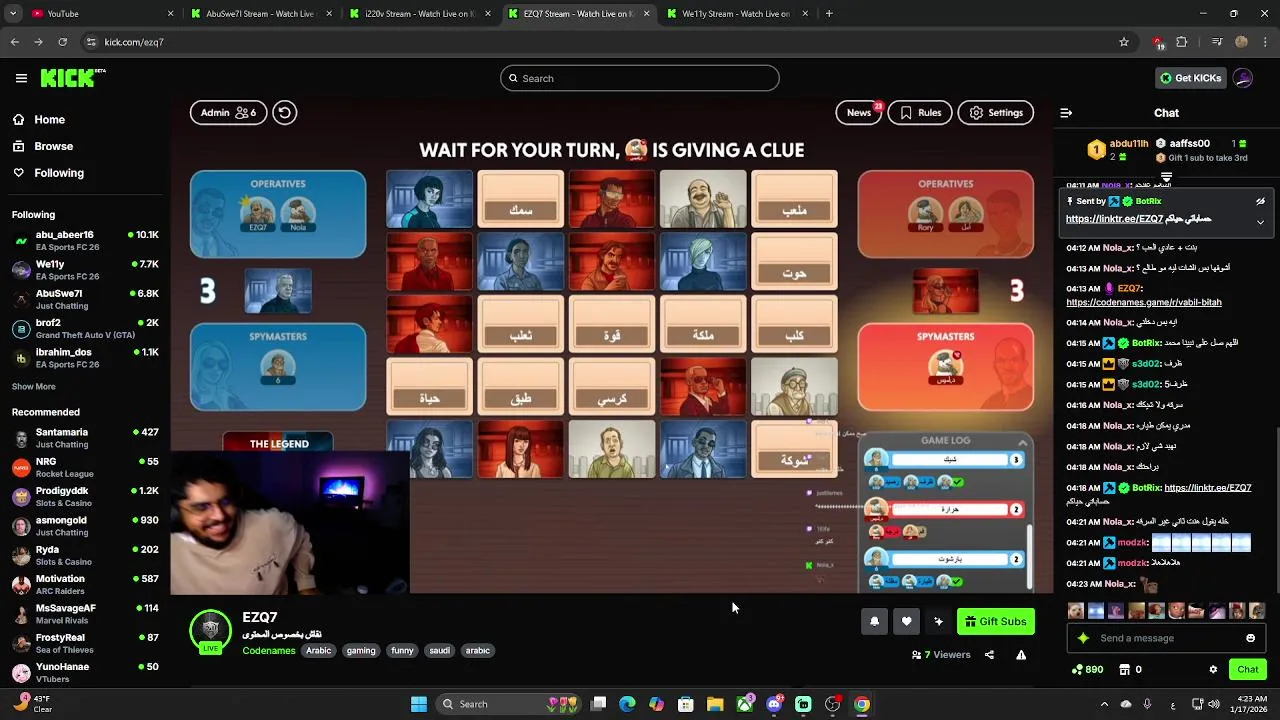
Task: Switch to the AbuSwe71 Stream tab
Action: [260, 14]
